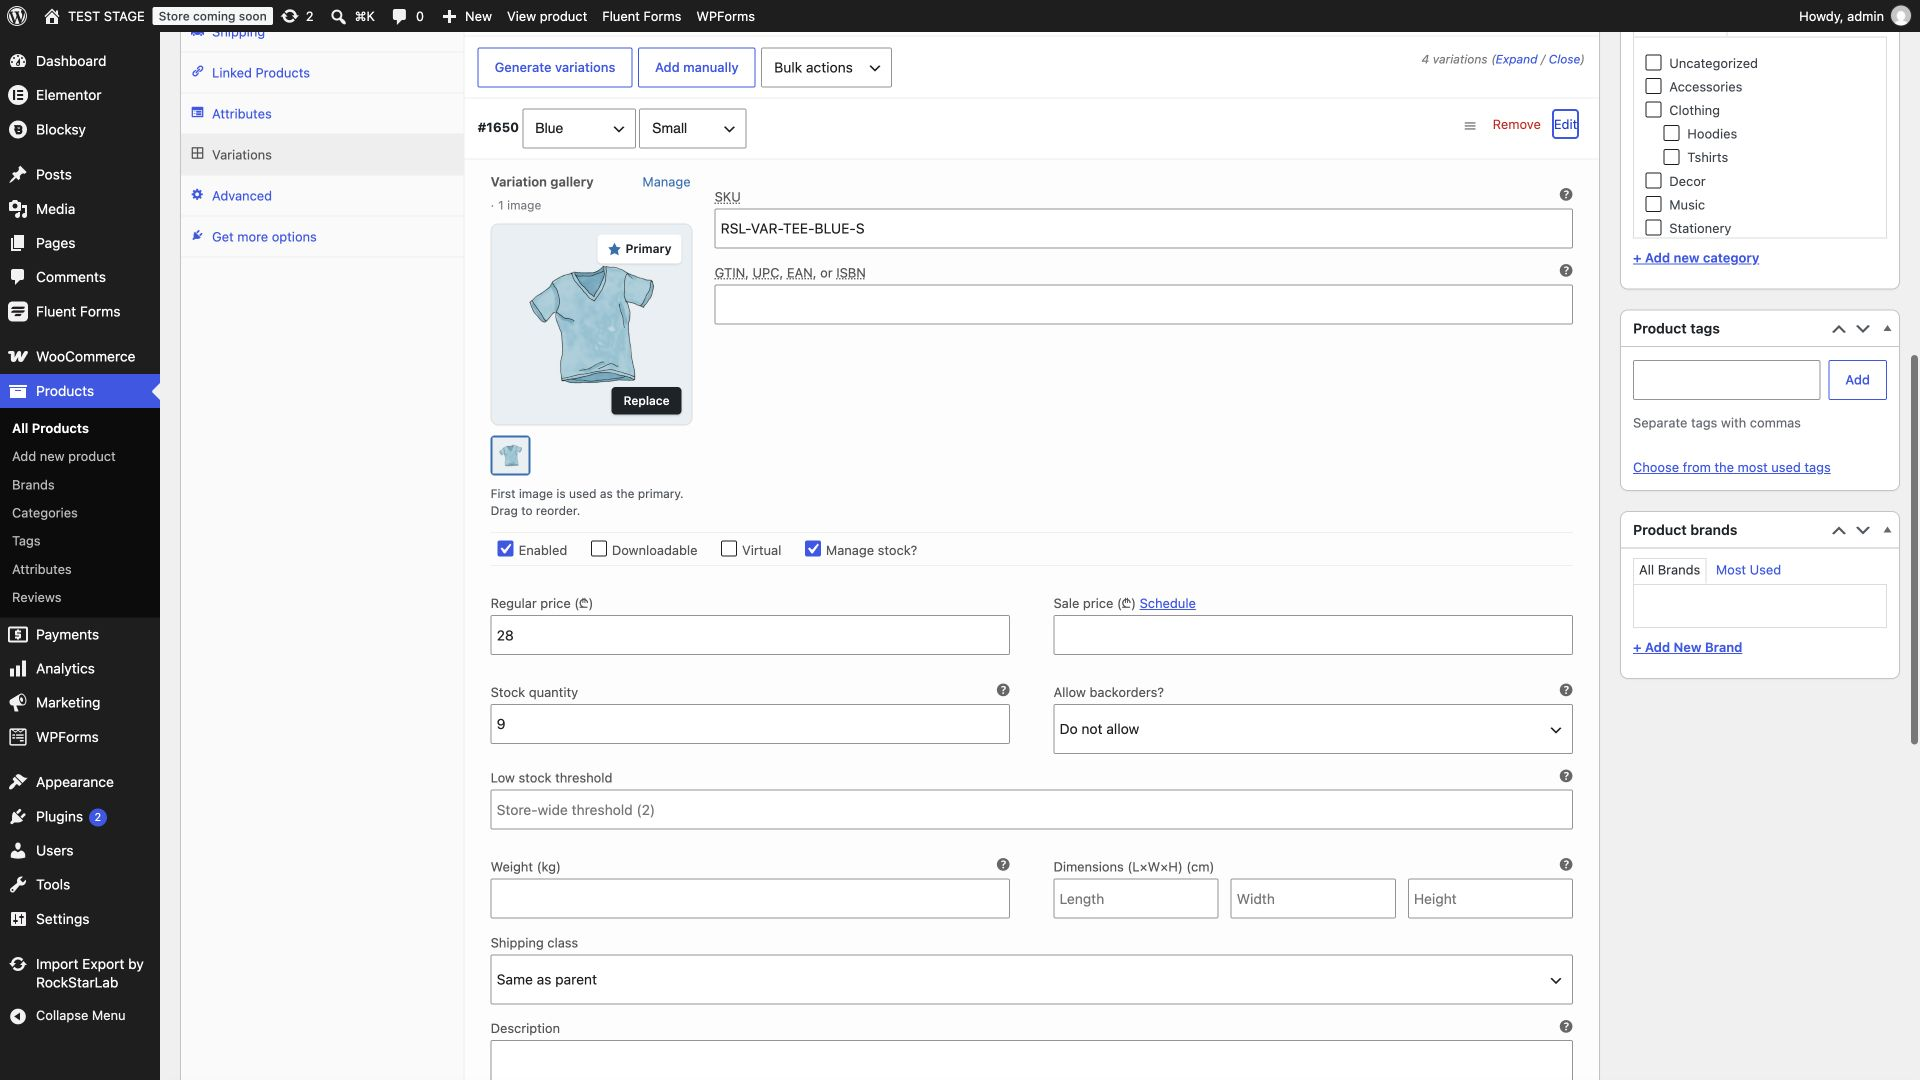Click the Generate variations button
1920x1080 pixels.
pos(555,68)
